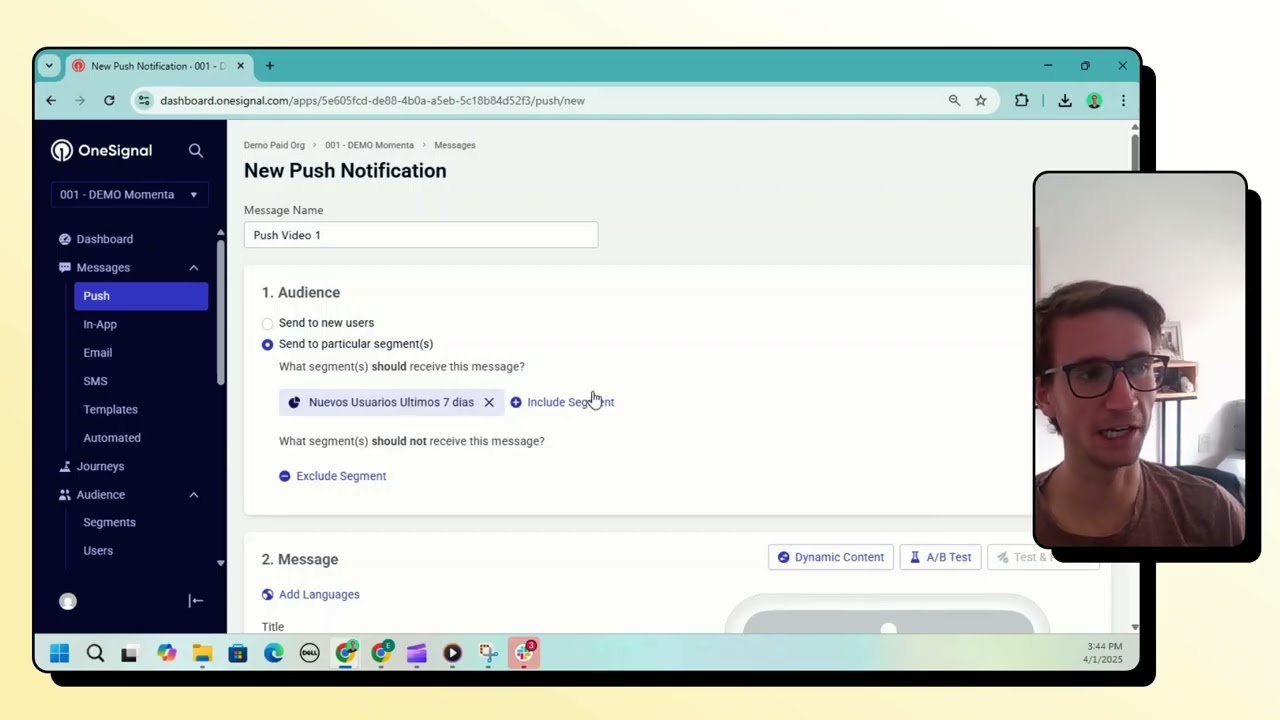Open Templates in sidebar
The image size is (1280, 720).
[x=111, y=409]
